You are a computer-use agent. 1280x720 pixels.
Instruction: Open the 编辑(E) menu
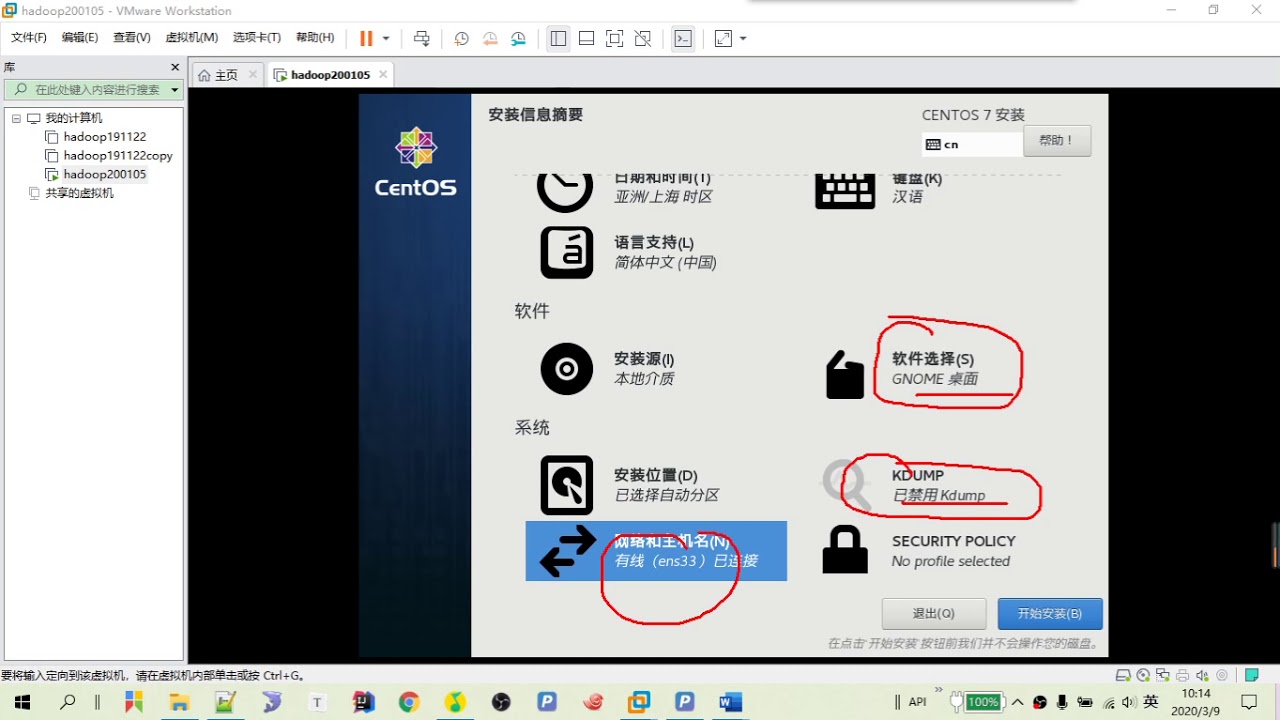(80, 37)
